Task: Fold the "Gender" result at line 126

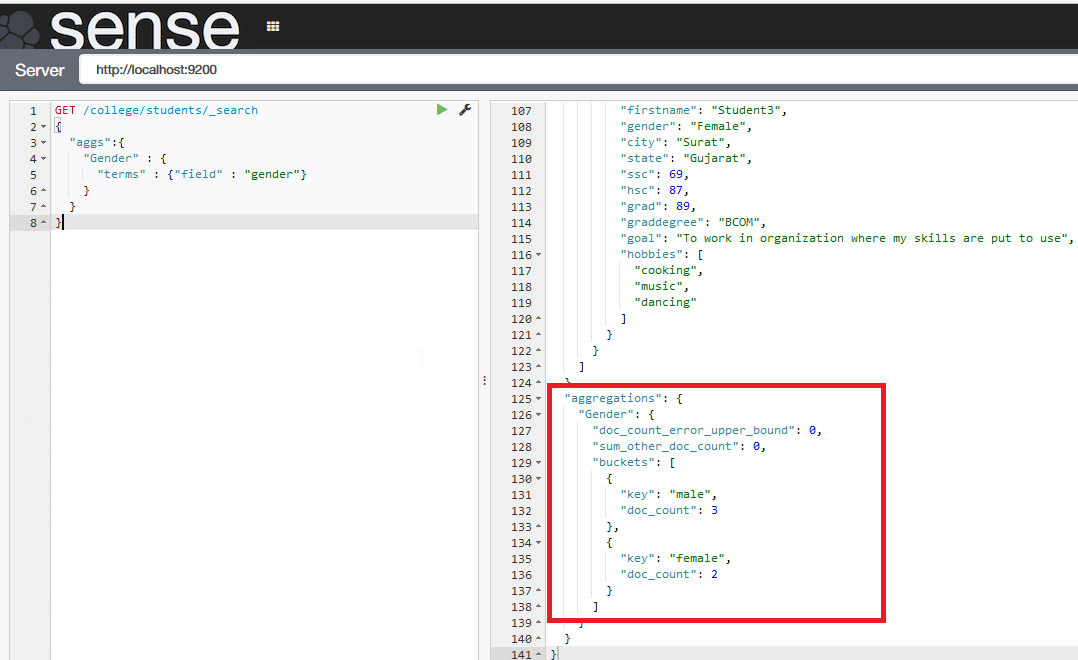Action: tap(539, 415)
